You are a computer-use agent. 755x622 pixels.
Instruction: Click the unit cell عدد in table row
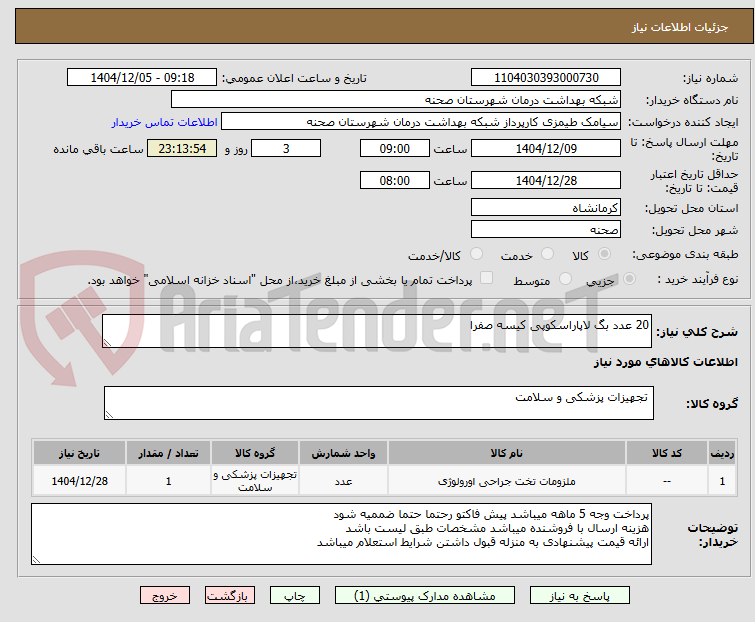point(343,481)
